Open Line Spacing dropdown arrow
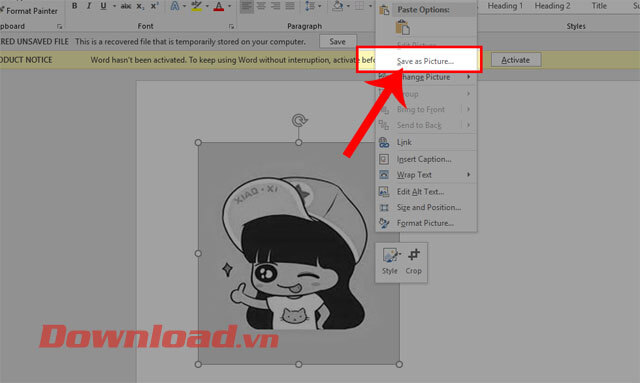Viewport: 640px width, 383px height. click(x=320, y=6)
